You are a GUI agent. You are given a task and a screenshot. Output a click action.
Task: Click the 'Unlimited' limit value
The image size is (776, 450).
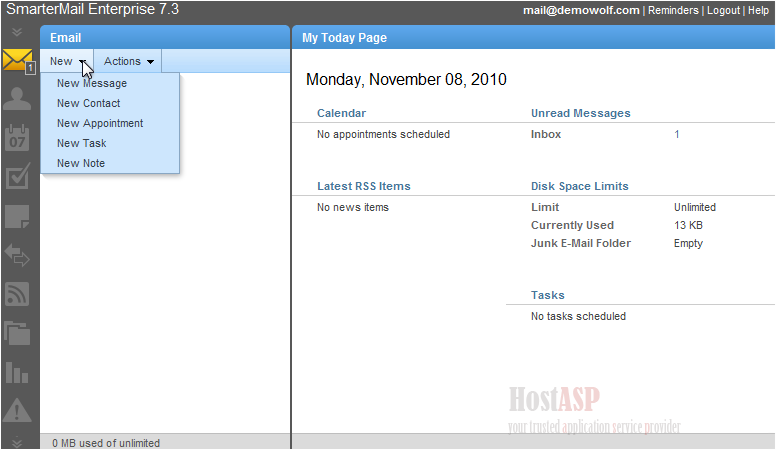point(695,207)
